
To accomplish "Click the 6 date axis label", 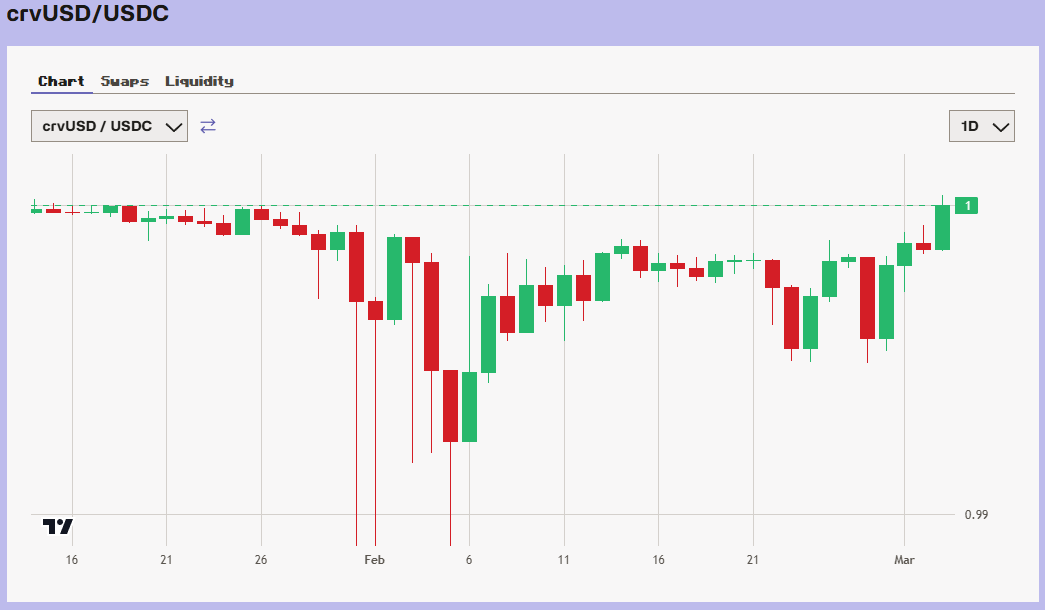I will (x=469, y=560).
